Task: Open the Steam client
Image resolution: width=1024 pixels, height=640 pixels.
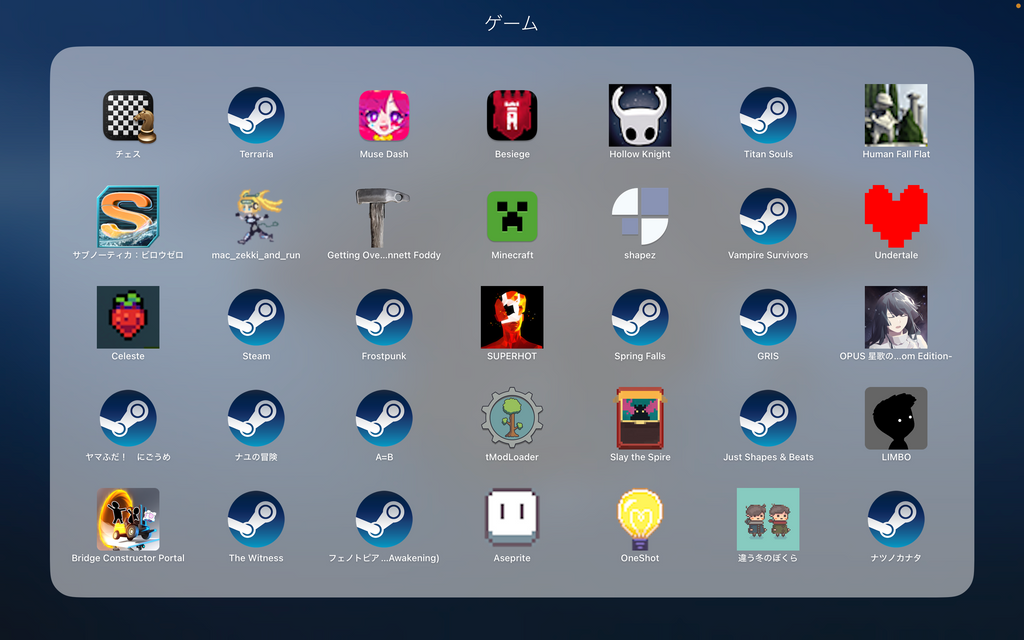Action: pos(256,317)
